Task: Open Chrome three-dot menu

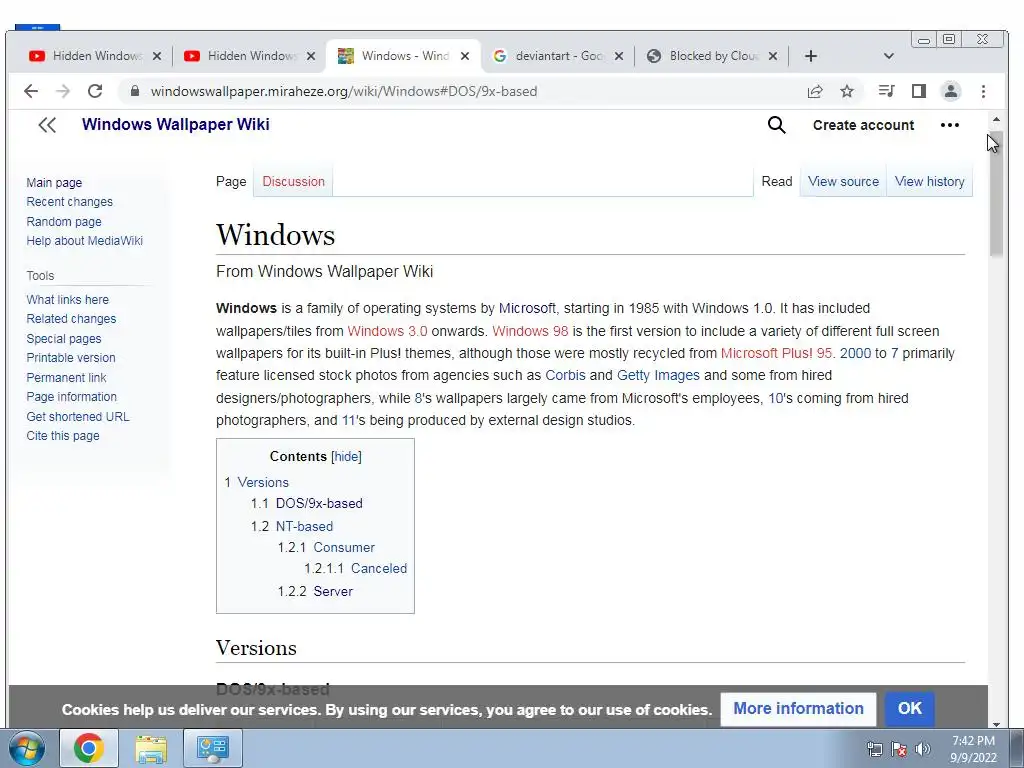Action: pos(984,91)
